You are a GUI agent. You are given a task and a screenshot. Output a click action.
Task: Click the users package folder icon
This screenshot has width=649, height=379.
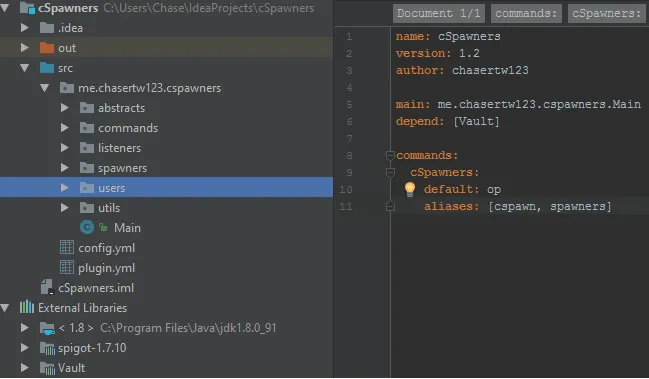tap(87, 187)
